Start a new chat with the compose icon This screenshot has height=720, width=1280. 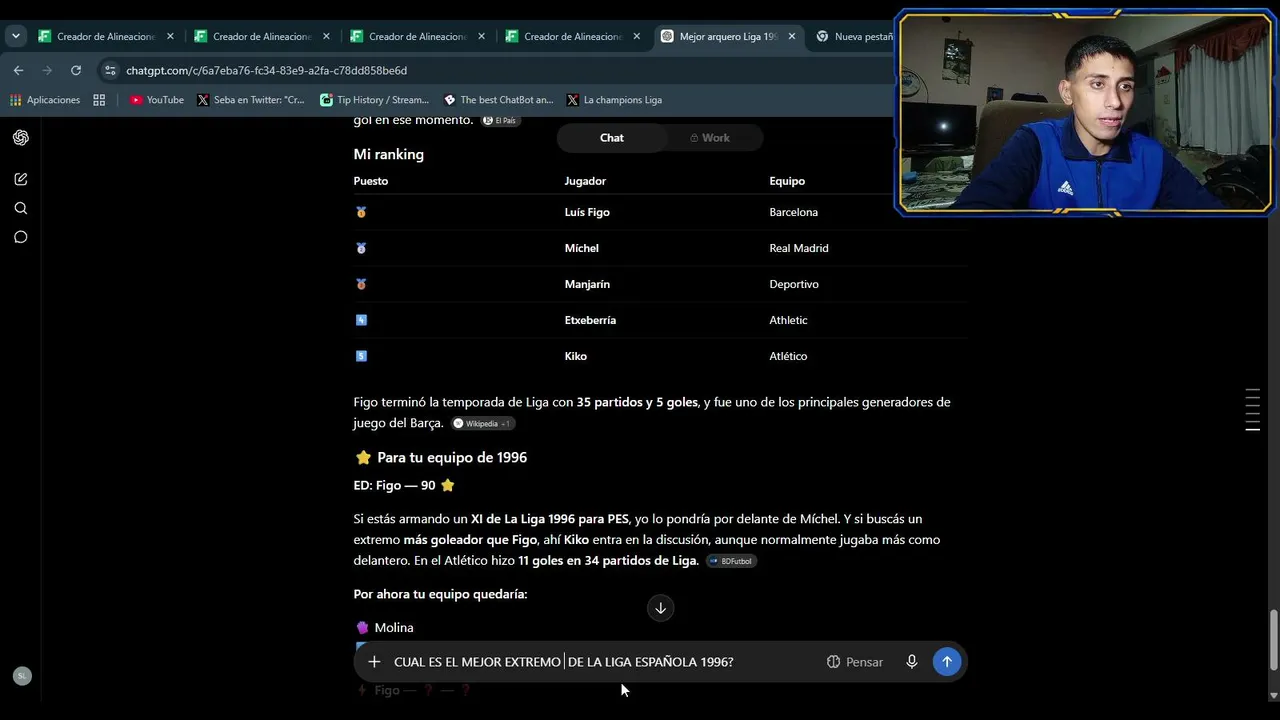click(x=21, y=179)
